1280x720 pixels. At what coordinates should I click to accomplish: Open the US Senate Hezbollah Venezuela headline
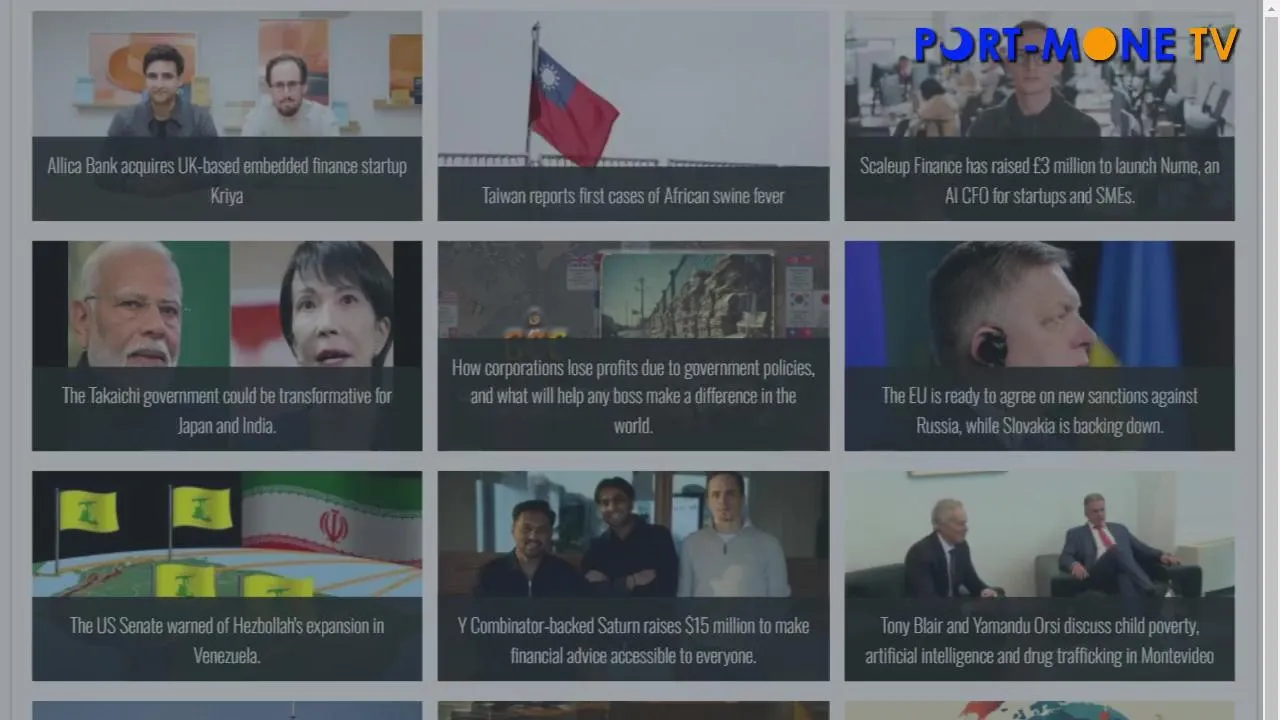tap(227, 640)
